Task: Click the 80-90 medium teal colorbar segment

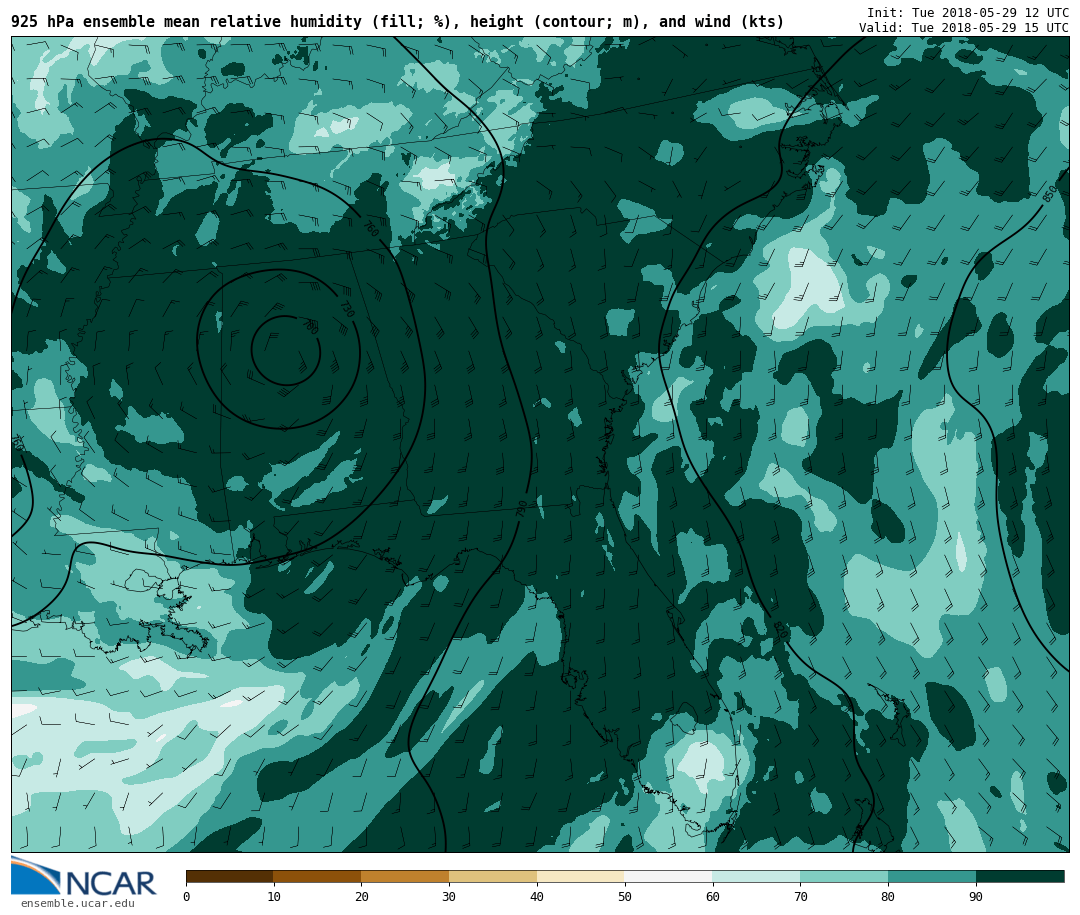Action: click(x=932, y=876)
